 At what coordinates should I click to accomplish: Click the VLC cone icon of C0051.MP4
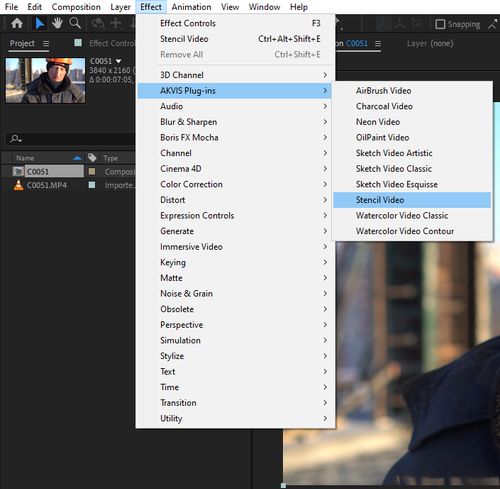19,185
